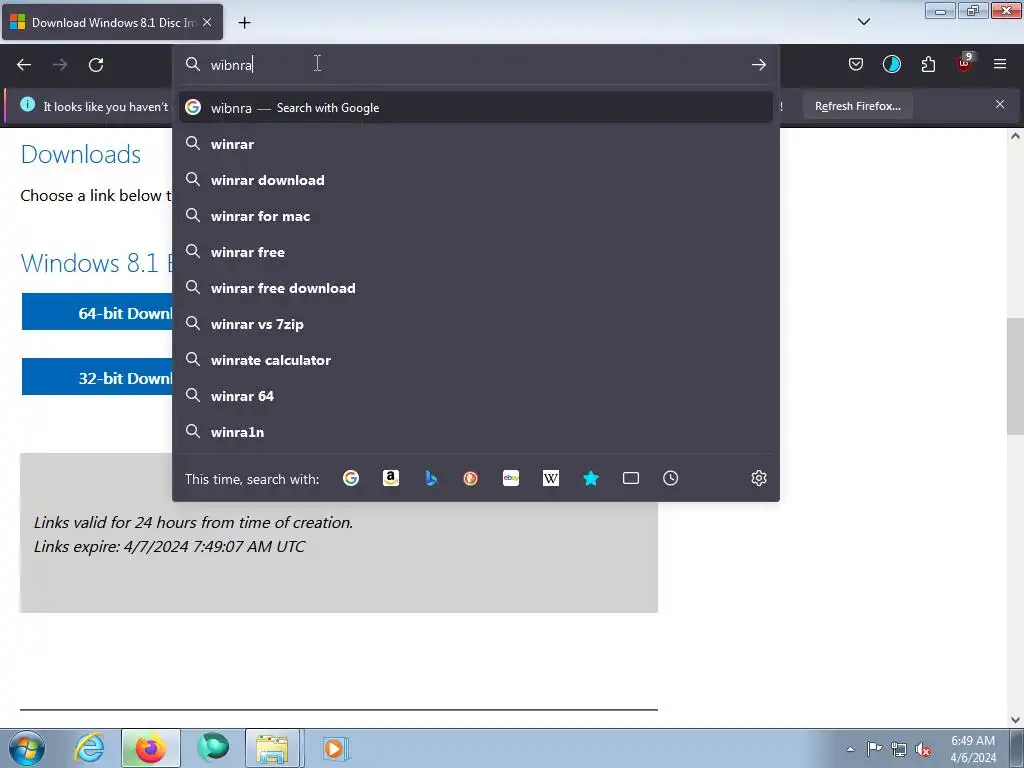Image resolution: width=1024 pixels, height=768 pixels.
Task: Click the 64-bit Download button
Action: pyautogui.click(x=97, y=312)
